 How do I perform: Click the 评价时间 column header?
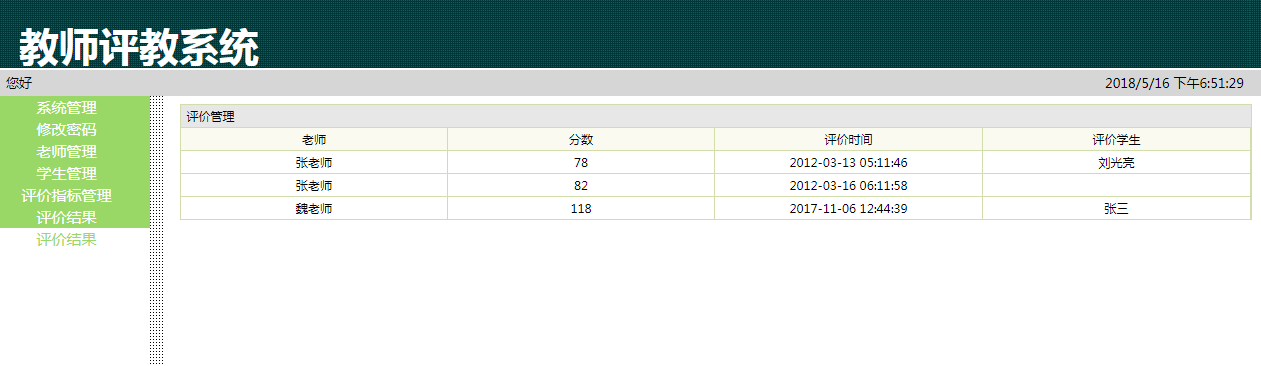848,140
